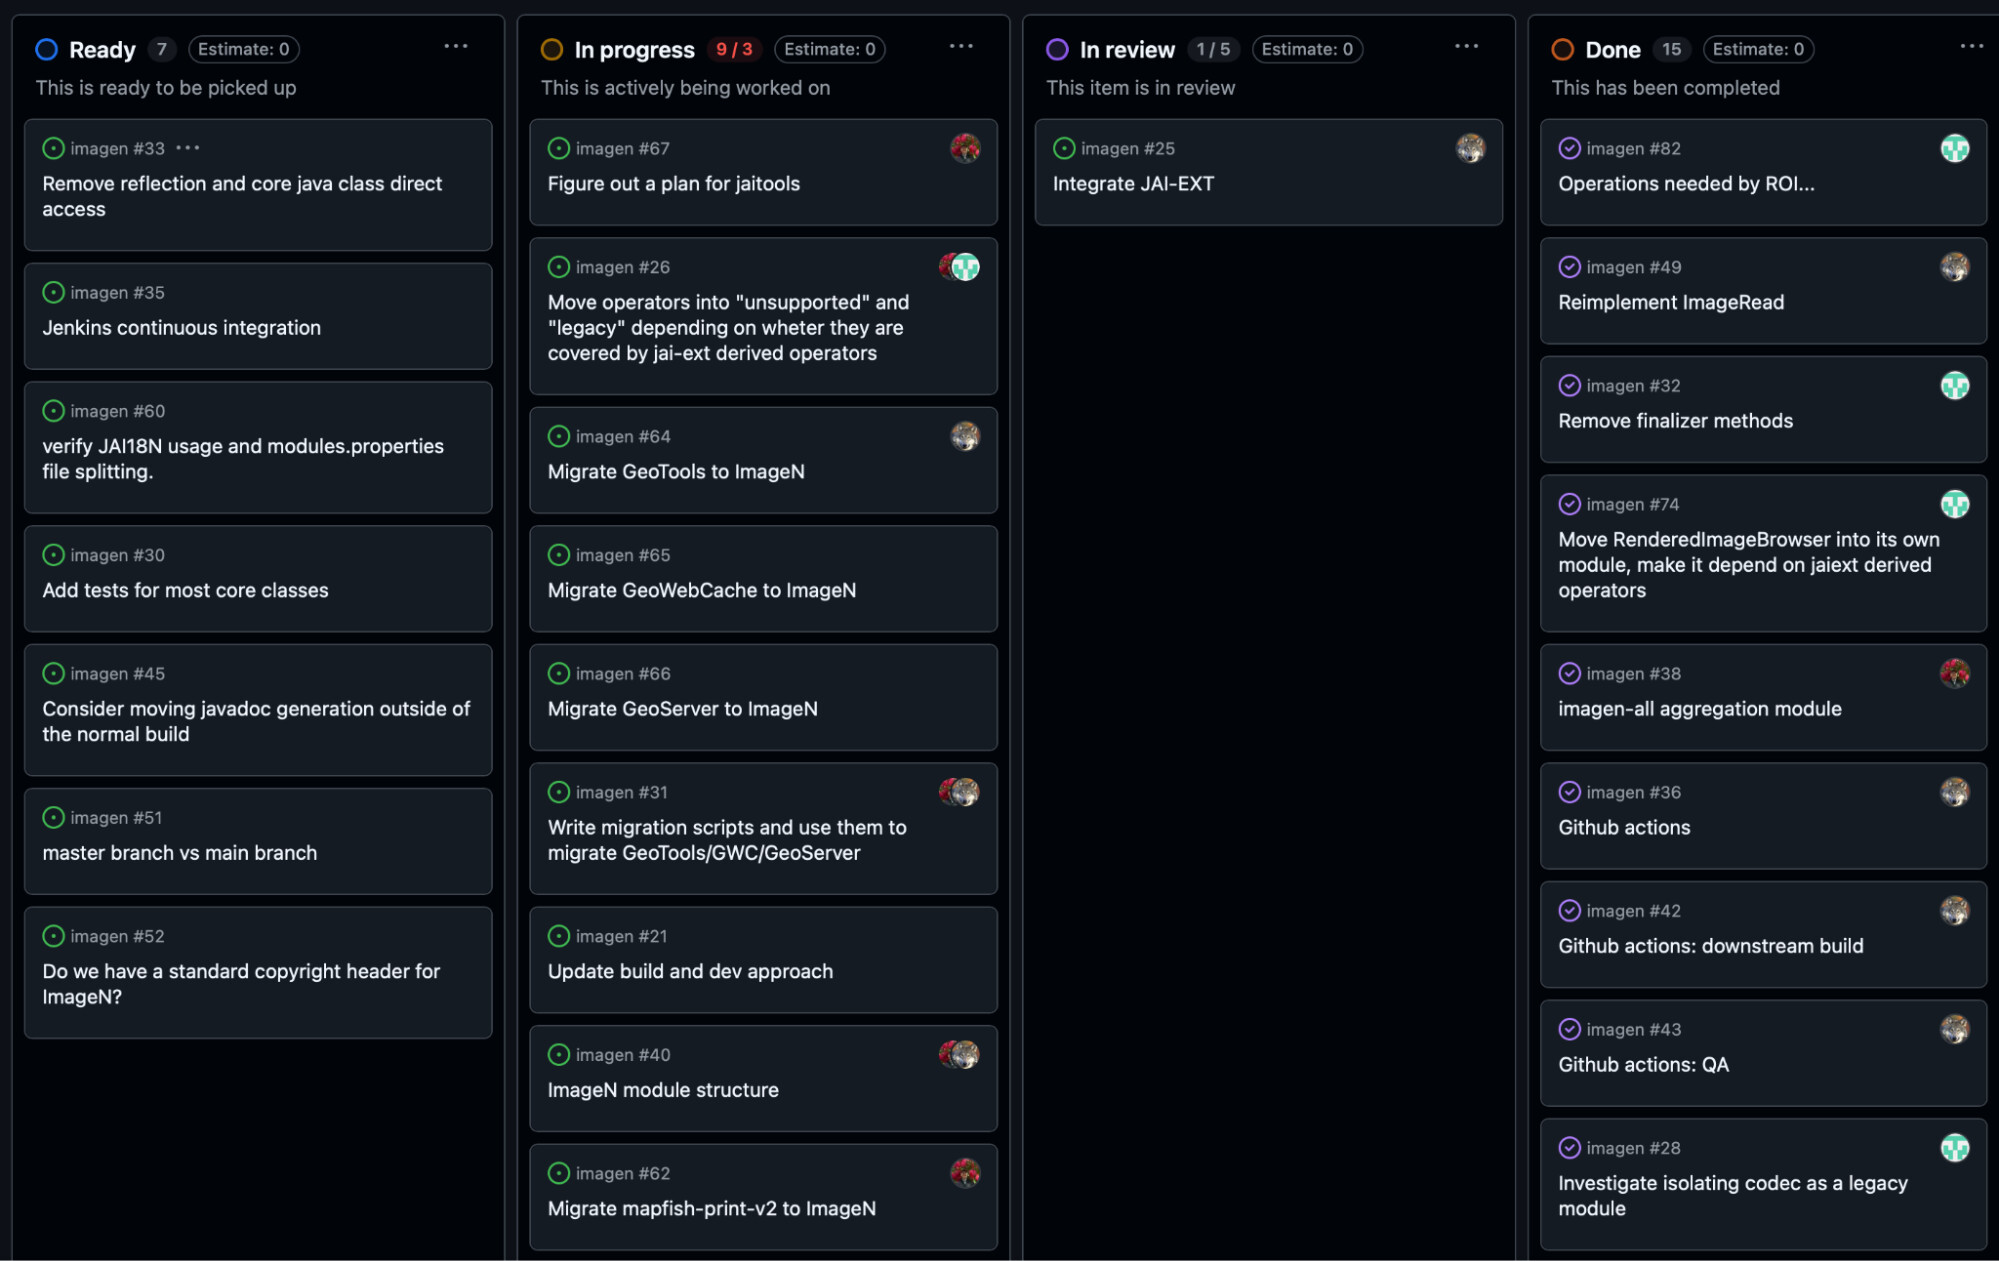Image resolution: width=1999 pixels, height=1262 pixels.
Task: Click the "Reimplement ImageRead" title
Action: click(1670, 303)
